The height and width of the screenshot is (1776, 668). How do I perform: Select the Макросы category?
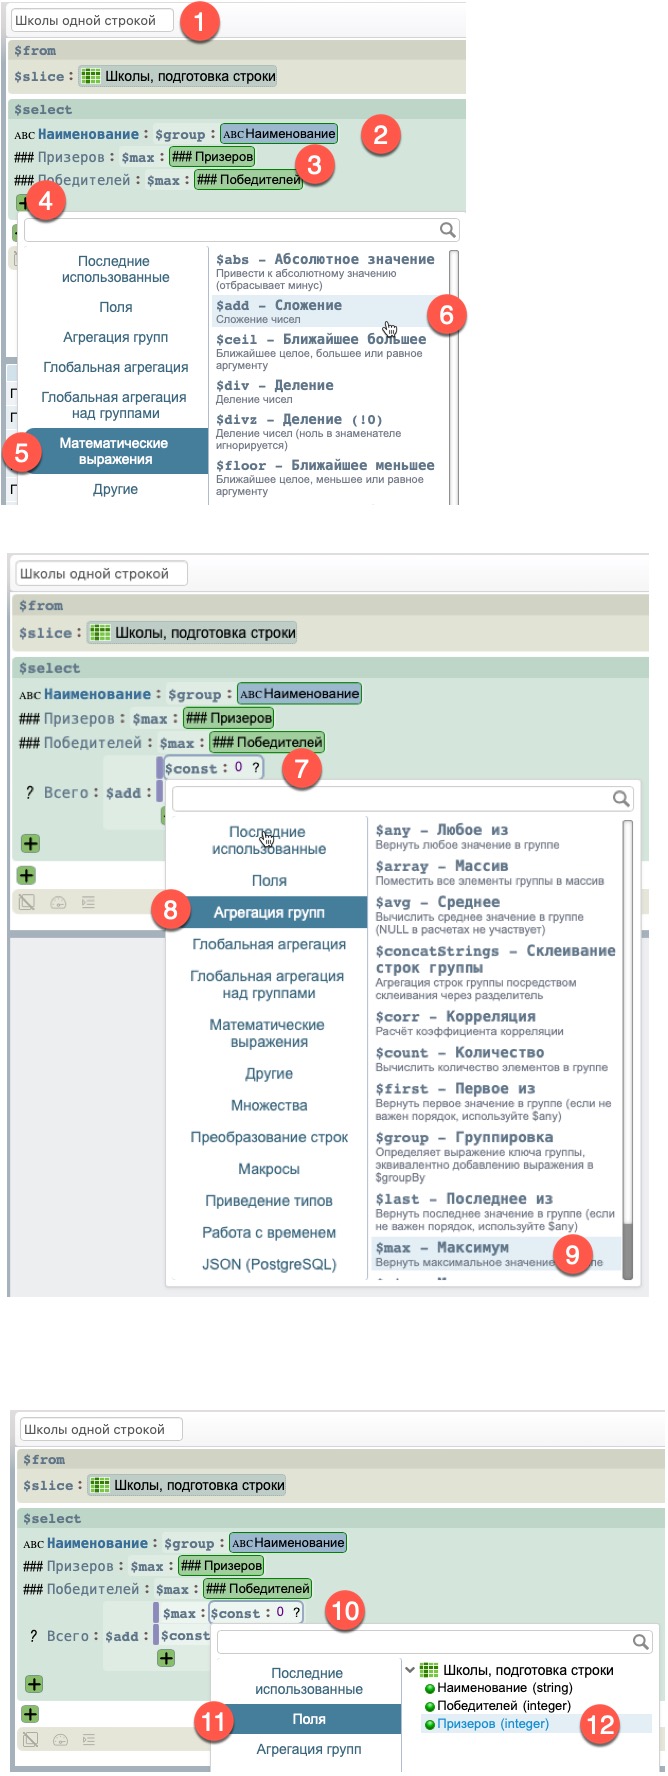click(x=269, y=1169)
